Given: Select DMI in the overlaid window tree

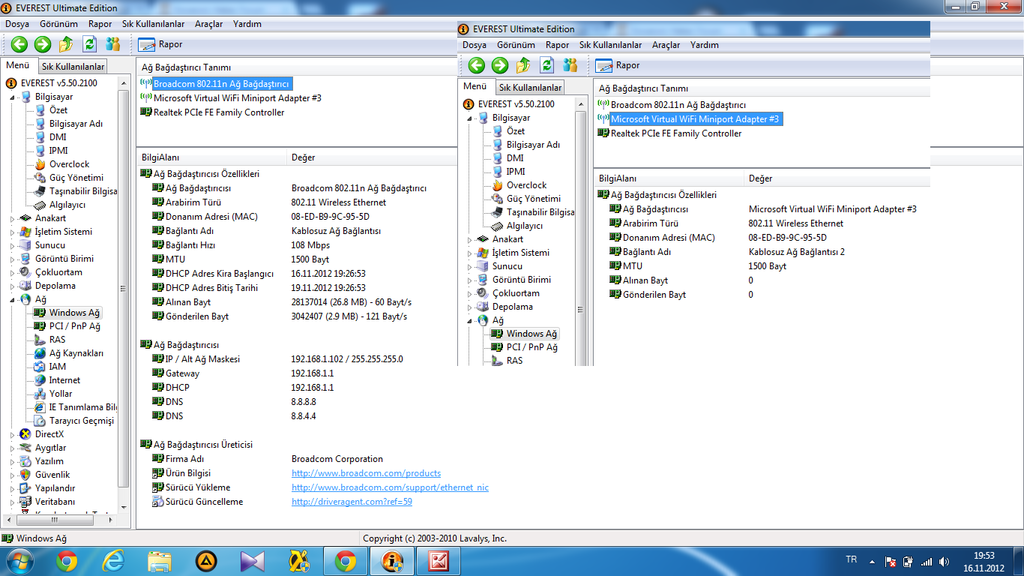Looking at the screenshot, I should coord(515,158).
